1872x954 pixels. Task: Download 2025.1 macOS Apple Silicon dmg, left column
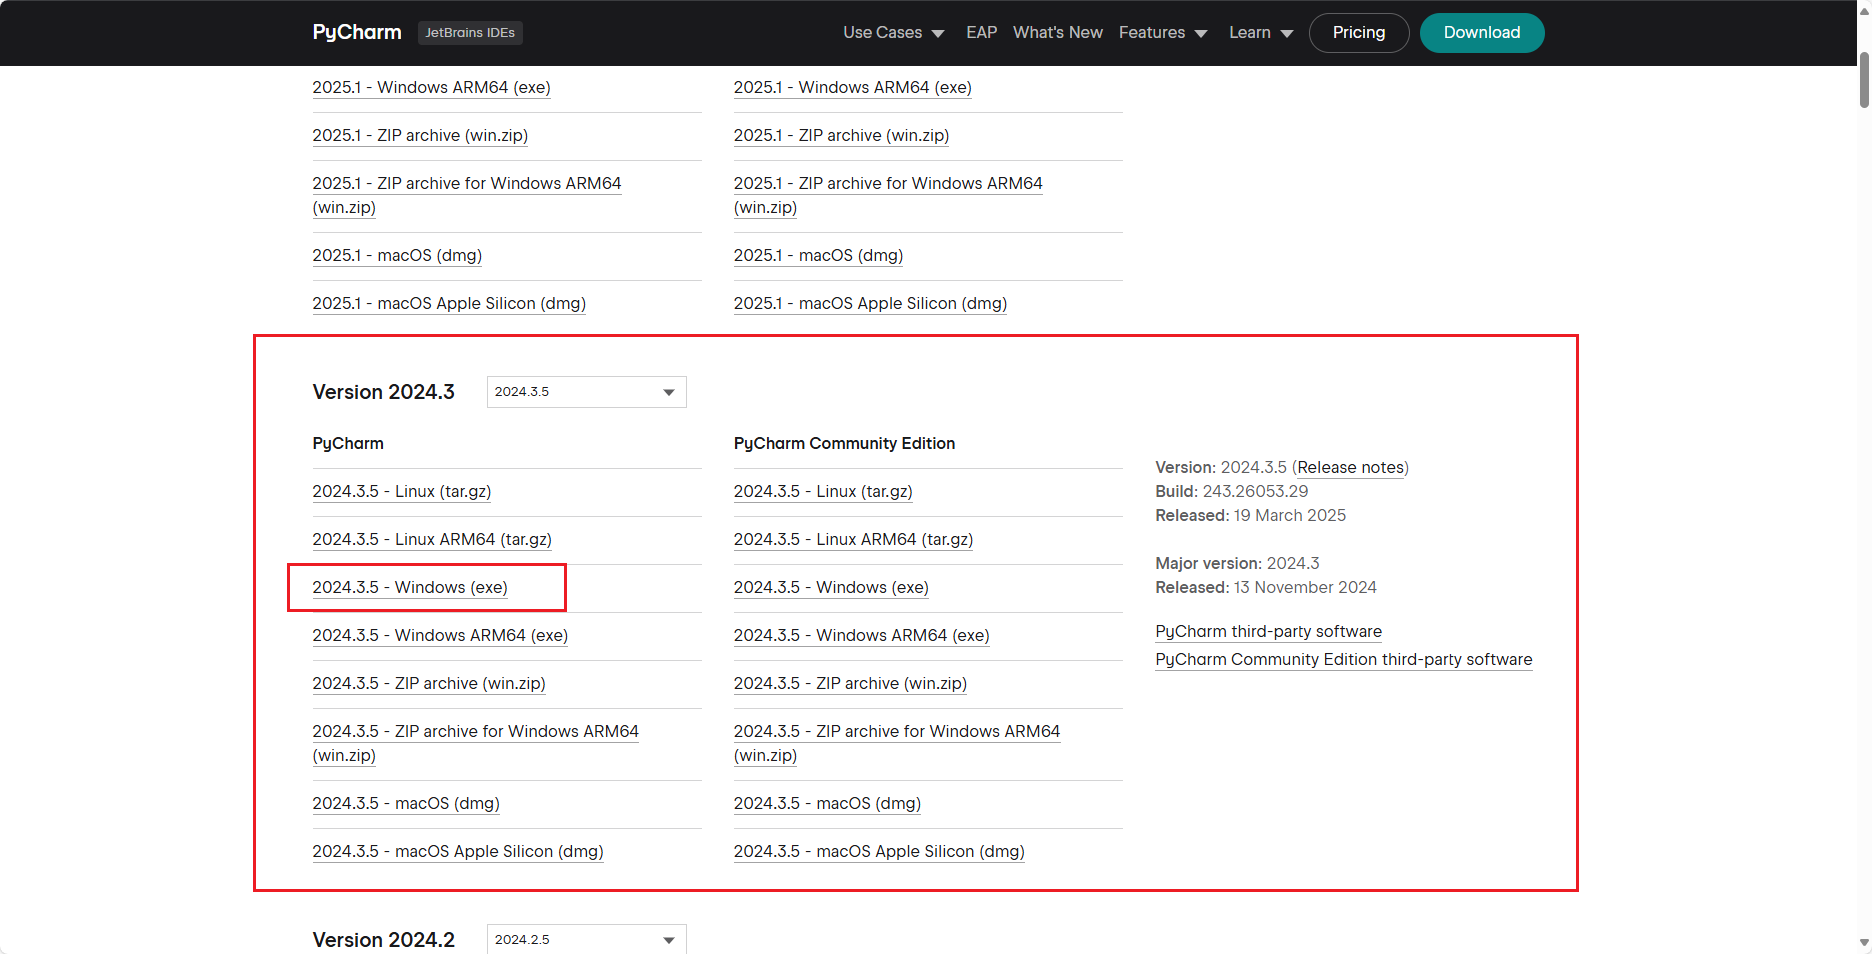click(x=449, y=303)
